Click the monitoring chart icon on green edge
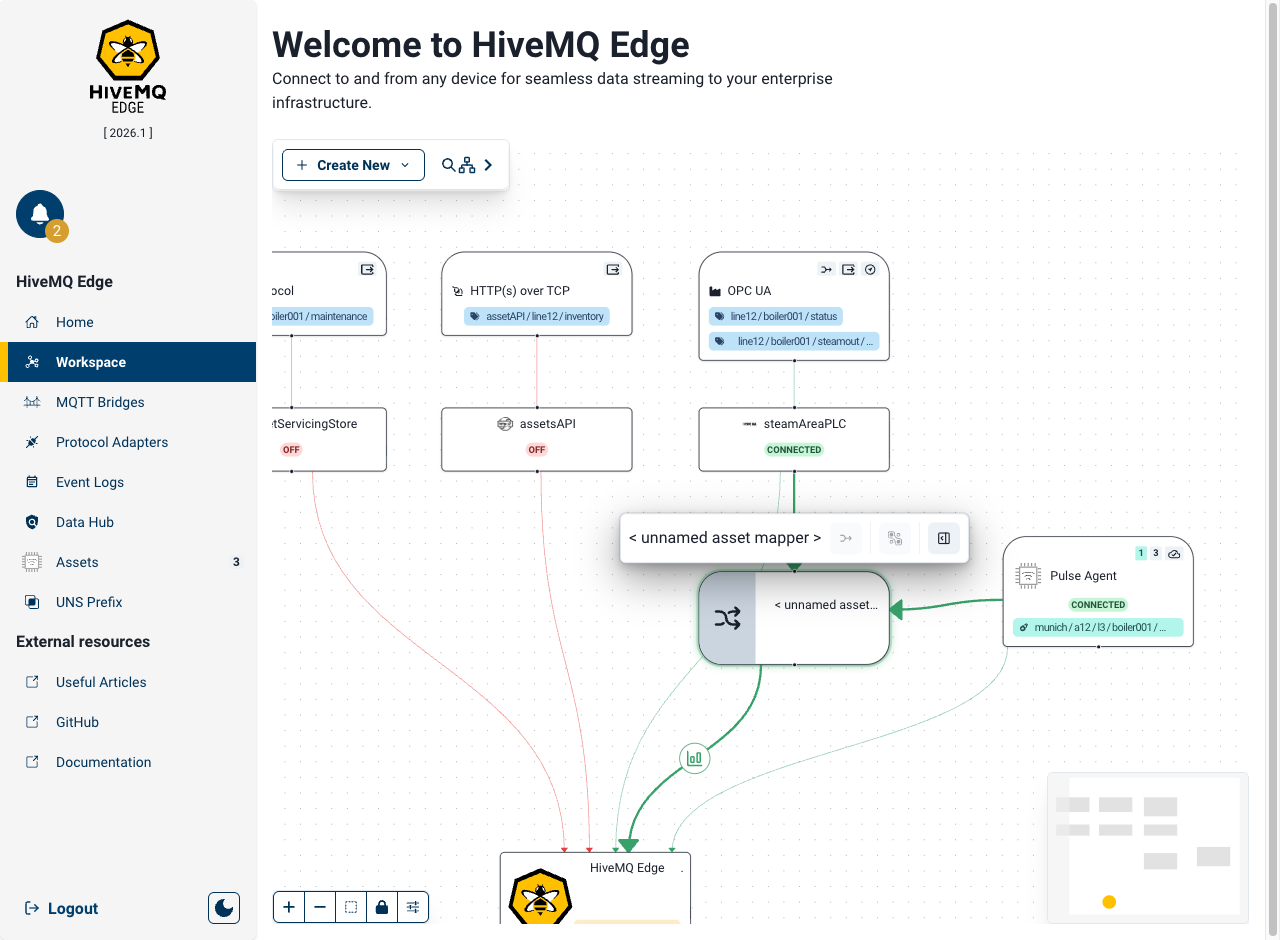 click(x=694, y=759)
